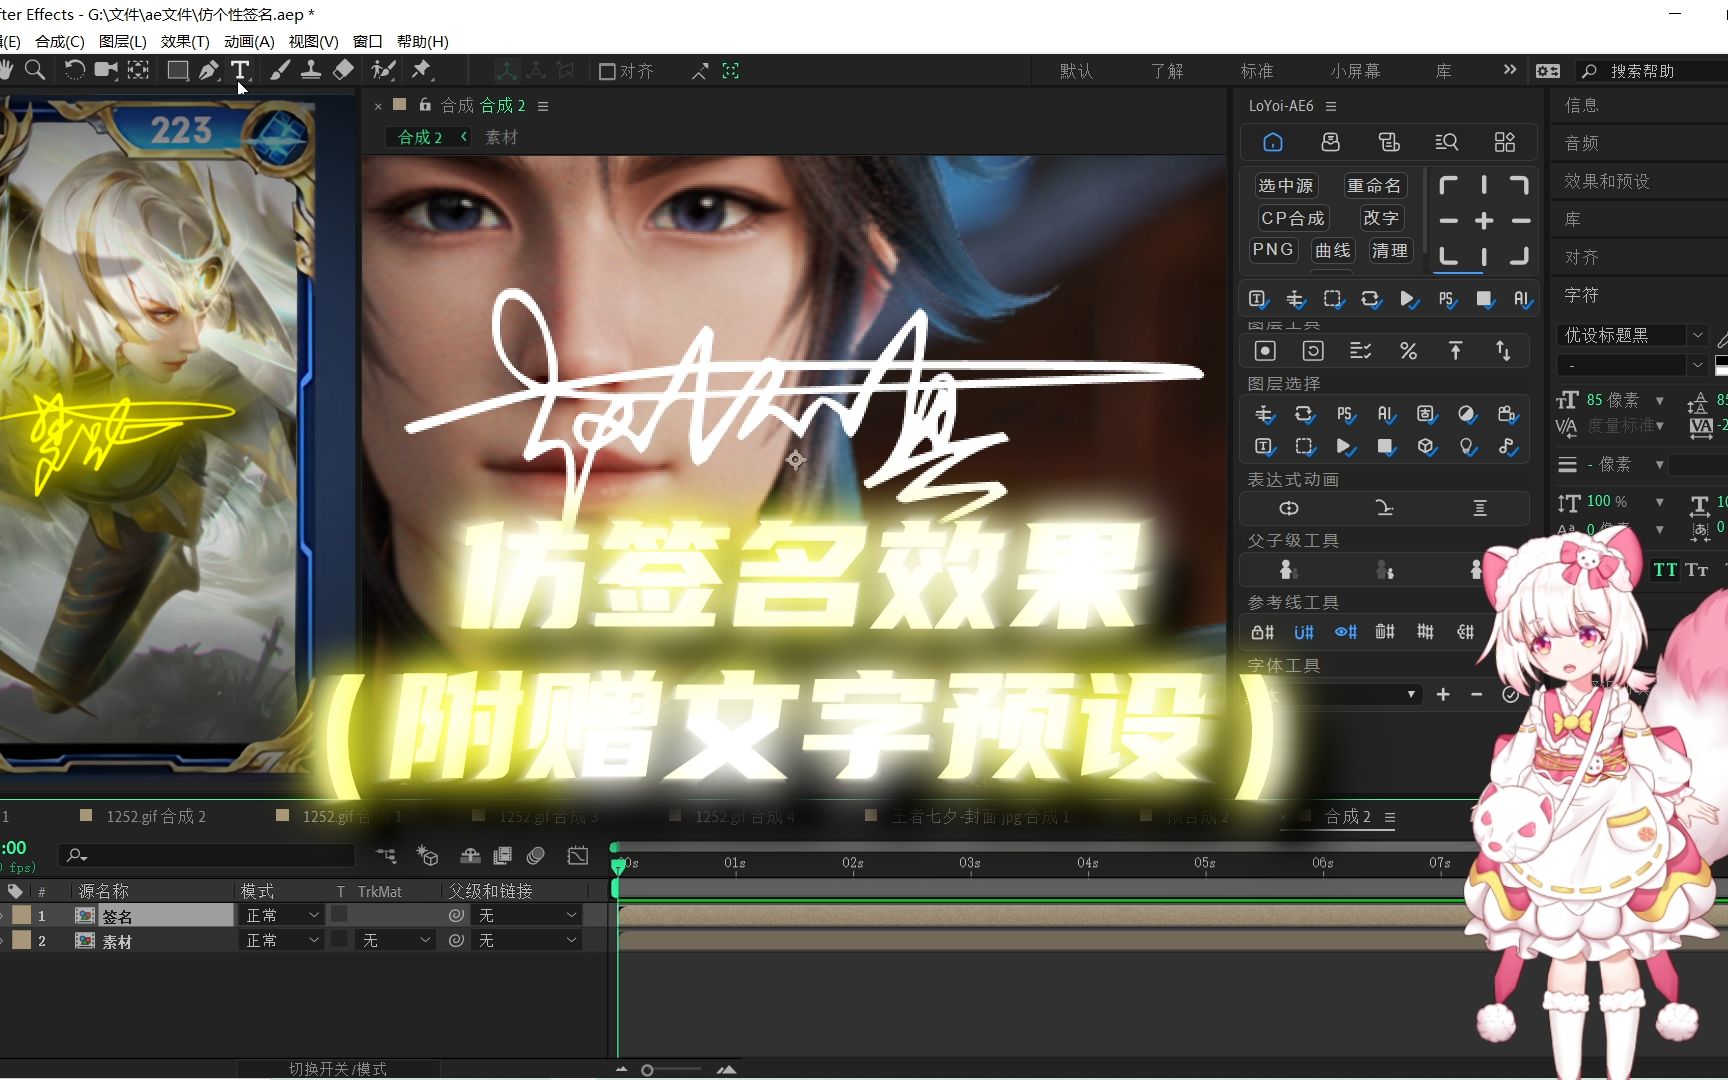Expand the workspace overflow chevron
This screenshot has width=1728, height=1080.
(1510, 70)
